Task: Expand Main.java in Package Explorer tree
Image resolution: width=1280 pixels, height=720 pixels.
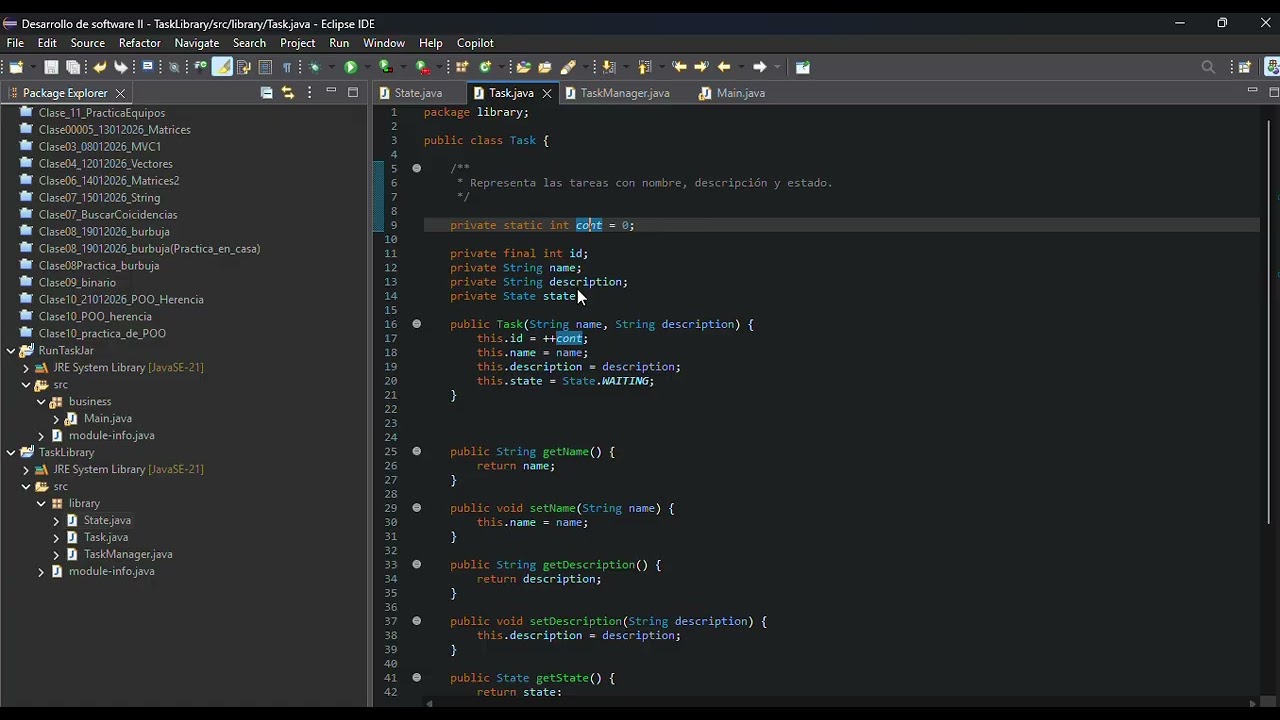Action: pos(56,419)
